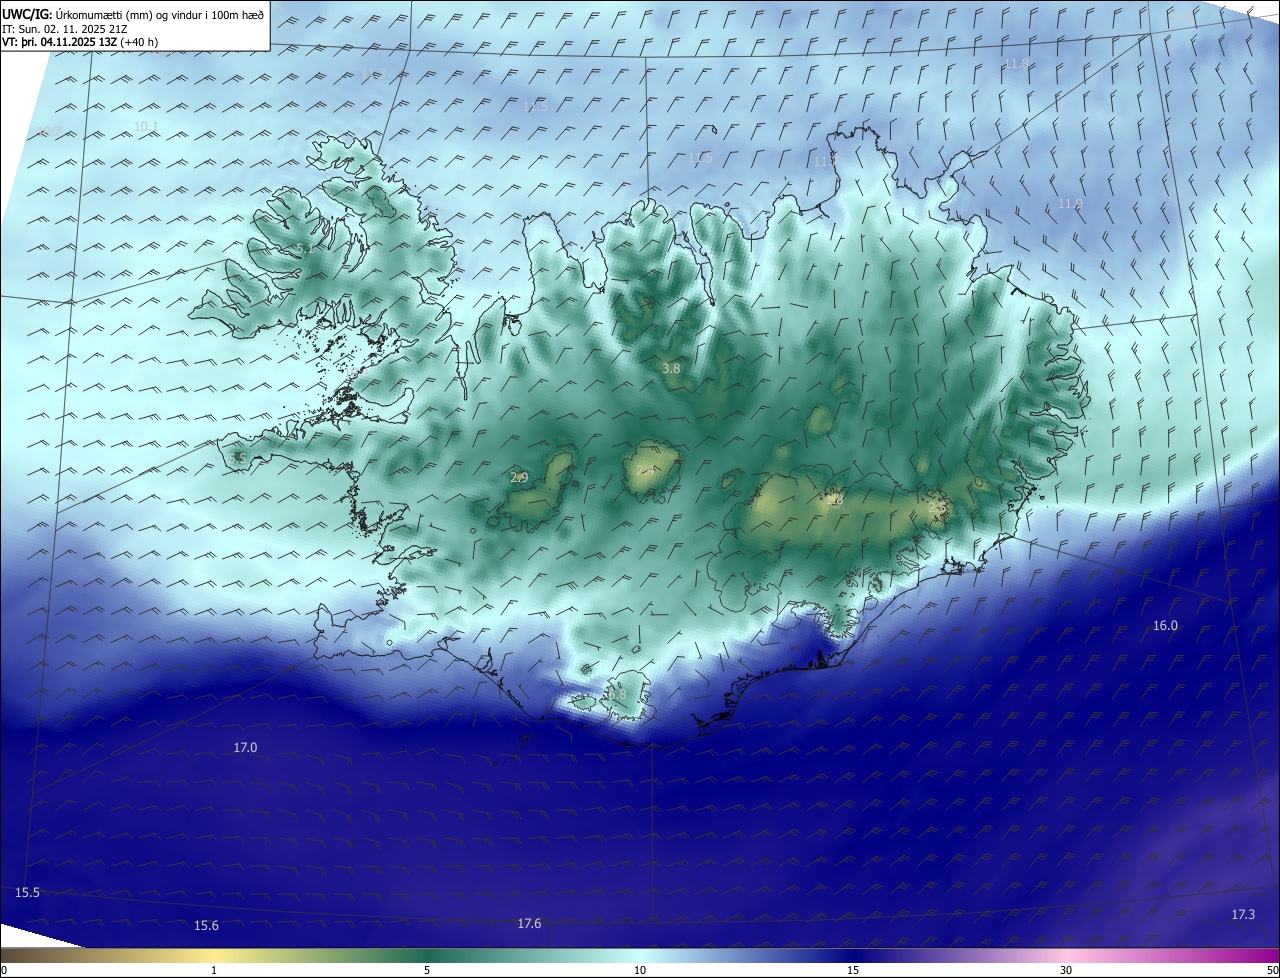
Task: Click the initial time 'IT: Sun. 02. 11. 2025 21Z'
Action: click(64, 29)
